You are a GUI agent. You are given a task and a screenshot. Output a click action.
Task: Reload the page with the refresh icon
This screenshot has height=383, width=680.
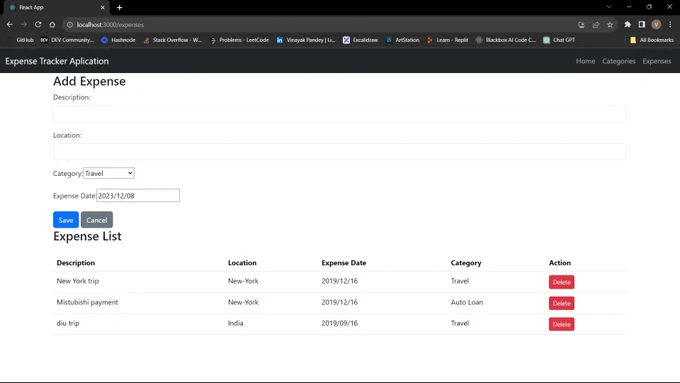38,25
